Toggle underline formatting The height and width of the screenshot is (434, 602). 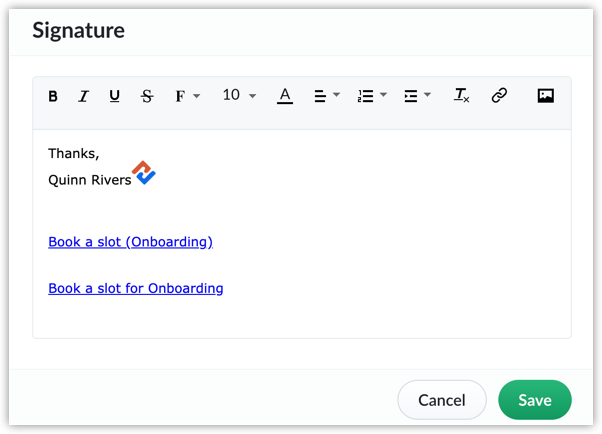click(115, 96)
